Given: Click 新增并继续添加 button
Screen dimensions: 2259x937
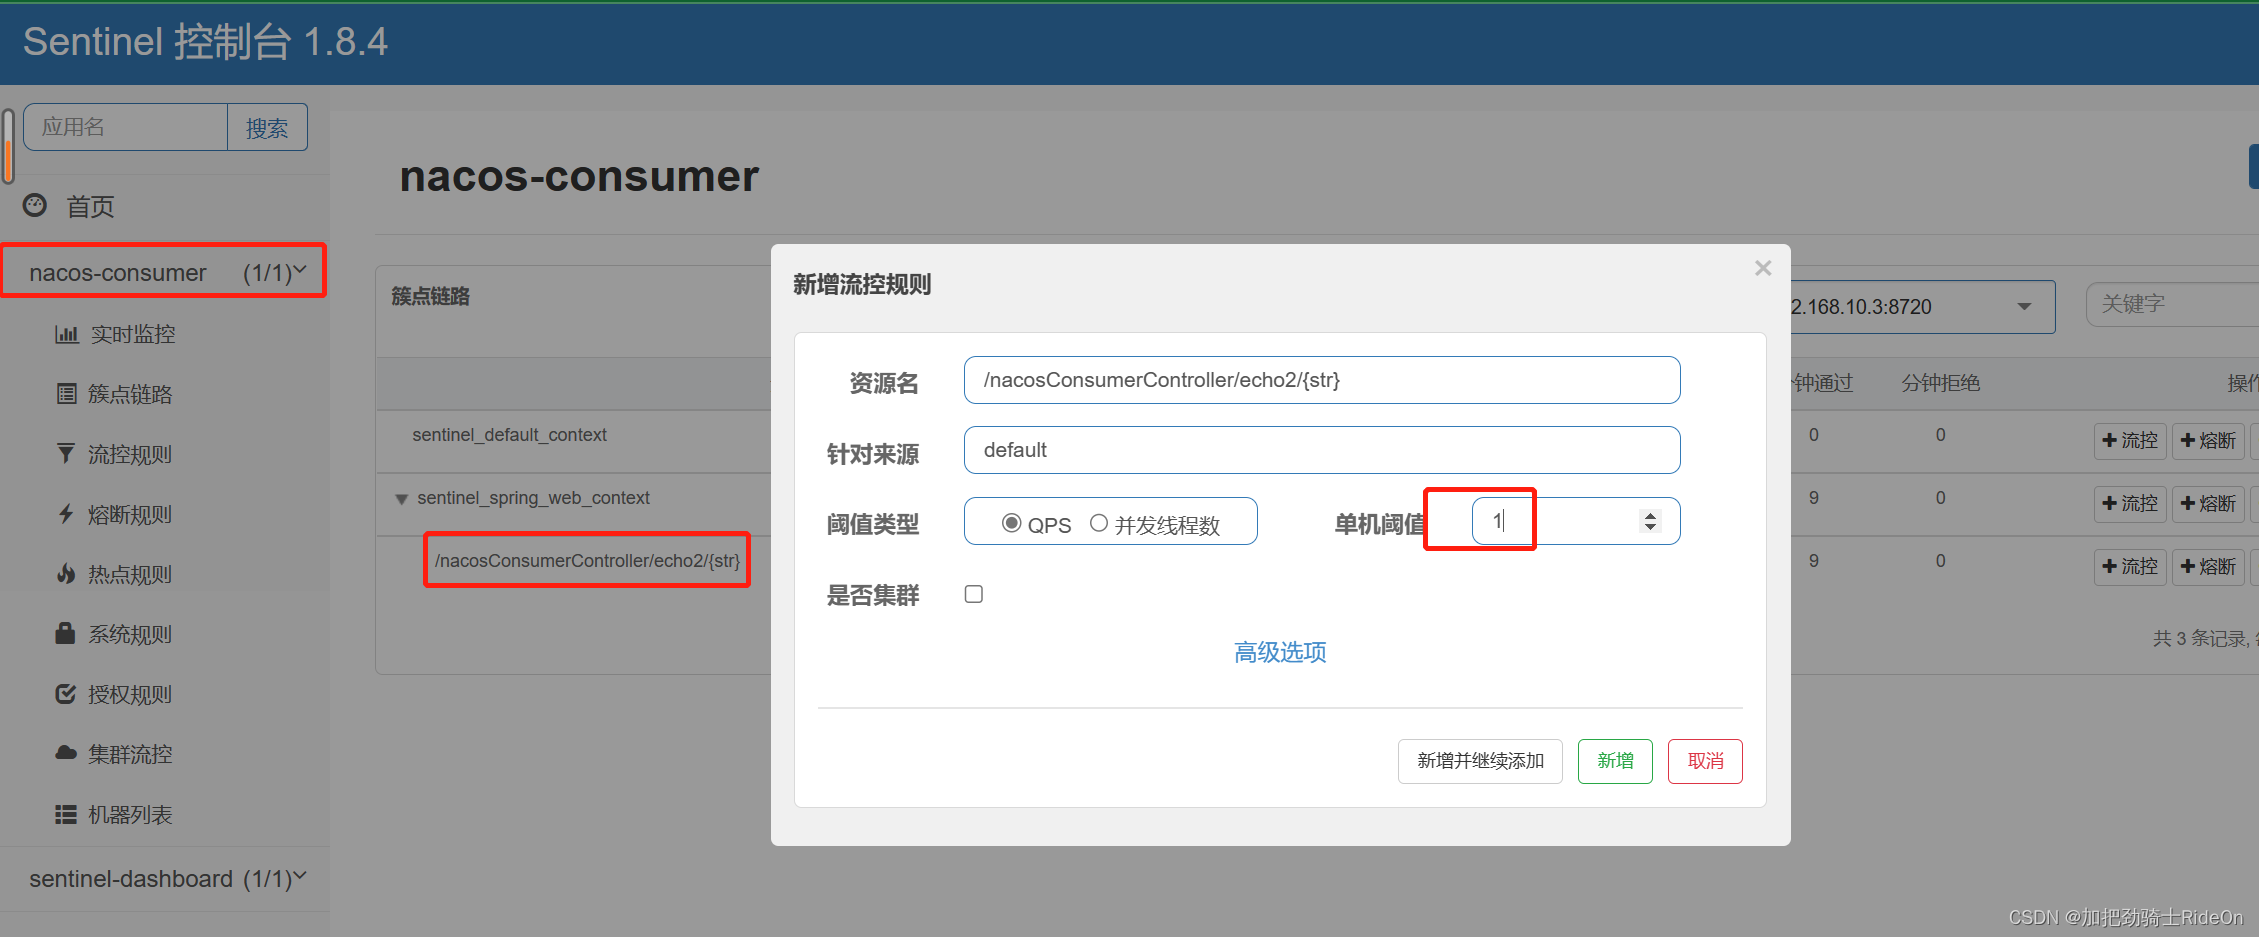Looking at the screenshot, I should click(x=1480, y=761).
